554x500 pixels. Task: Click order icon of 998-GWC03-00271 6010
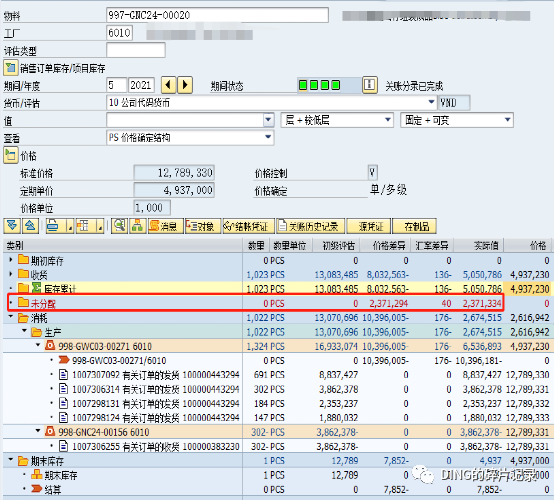tap(50, 345)
